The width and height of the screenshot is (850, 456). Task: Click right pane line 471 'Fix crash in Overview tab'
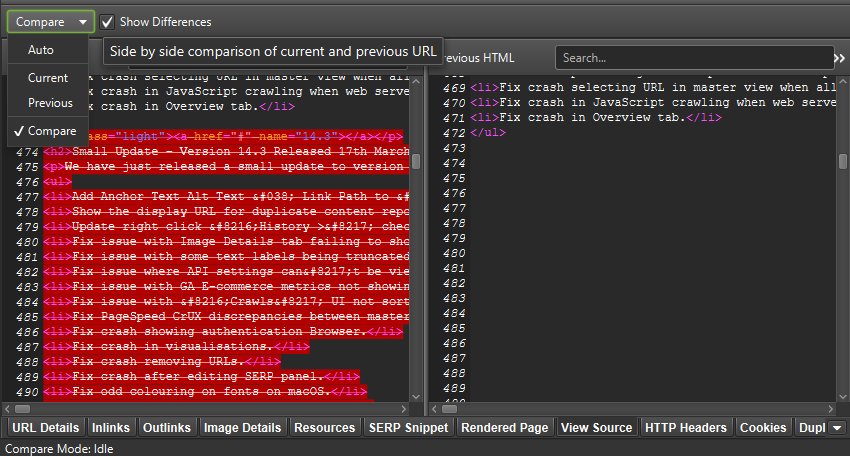tap(596, 117)
